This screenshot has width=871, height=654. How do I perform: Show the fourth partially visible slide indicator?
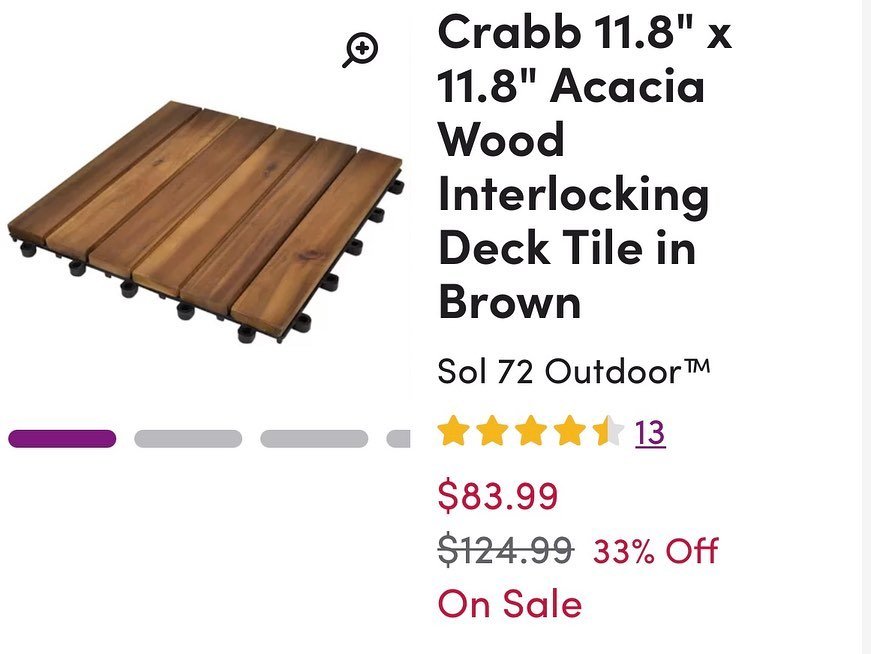(x=399, y=439)
